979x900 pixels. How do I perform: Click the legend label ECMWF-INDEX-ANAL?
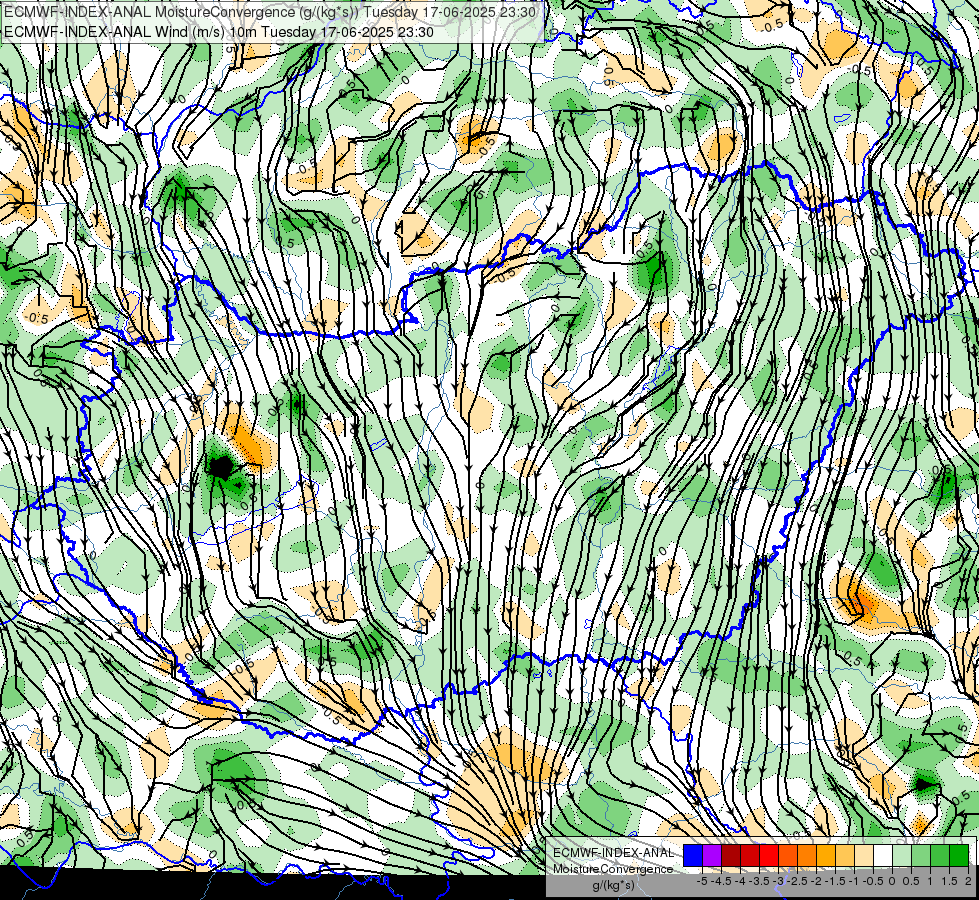613,853
